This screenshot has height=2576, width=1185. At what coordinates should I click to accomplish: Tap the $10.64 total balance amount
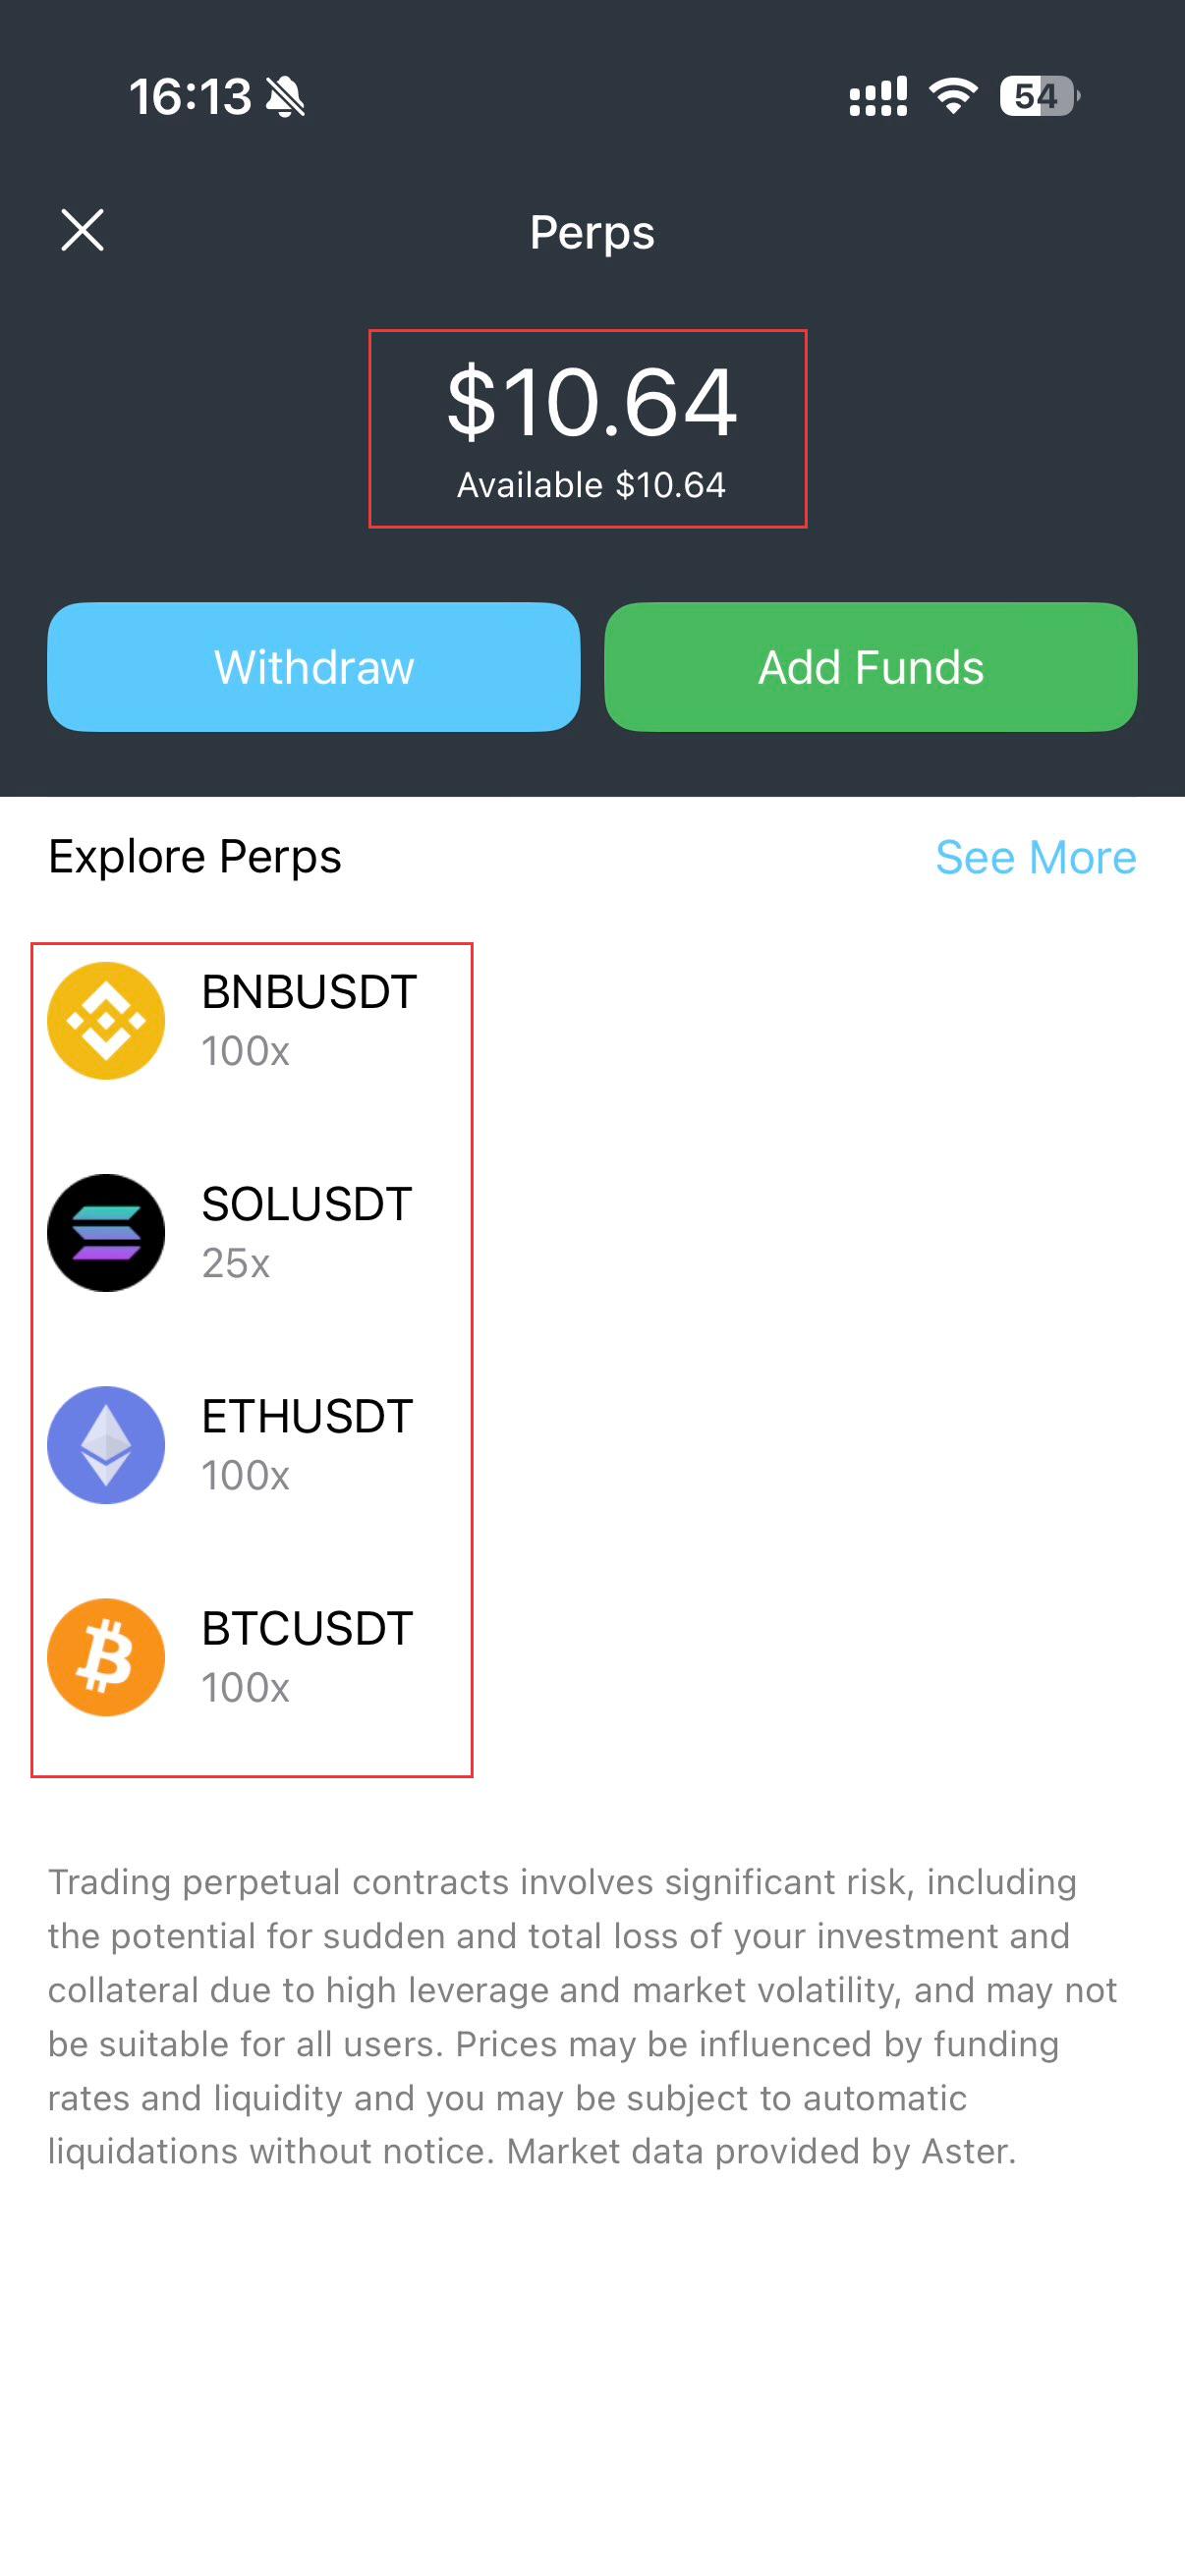pyautogui.click(x=592, y=402)
